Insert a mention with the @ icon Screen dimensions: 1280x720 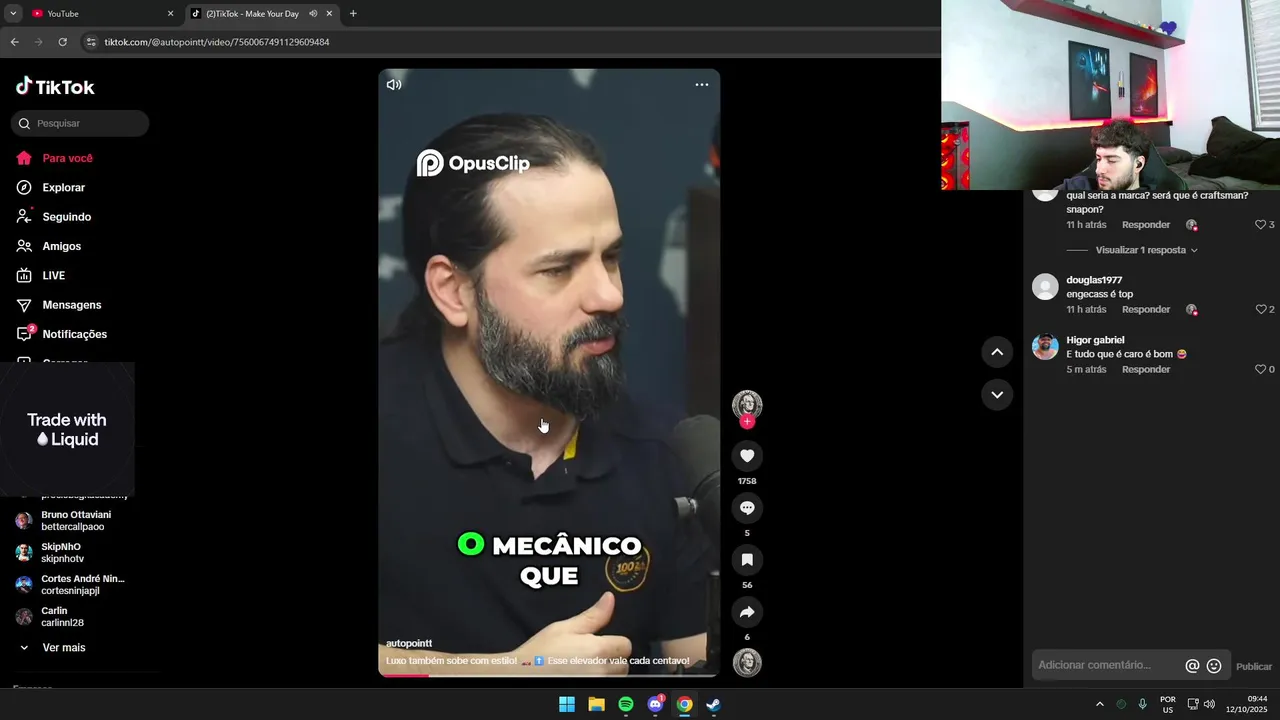coord(1192,666)
